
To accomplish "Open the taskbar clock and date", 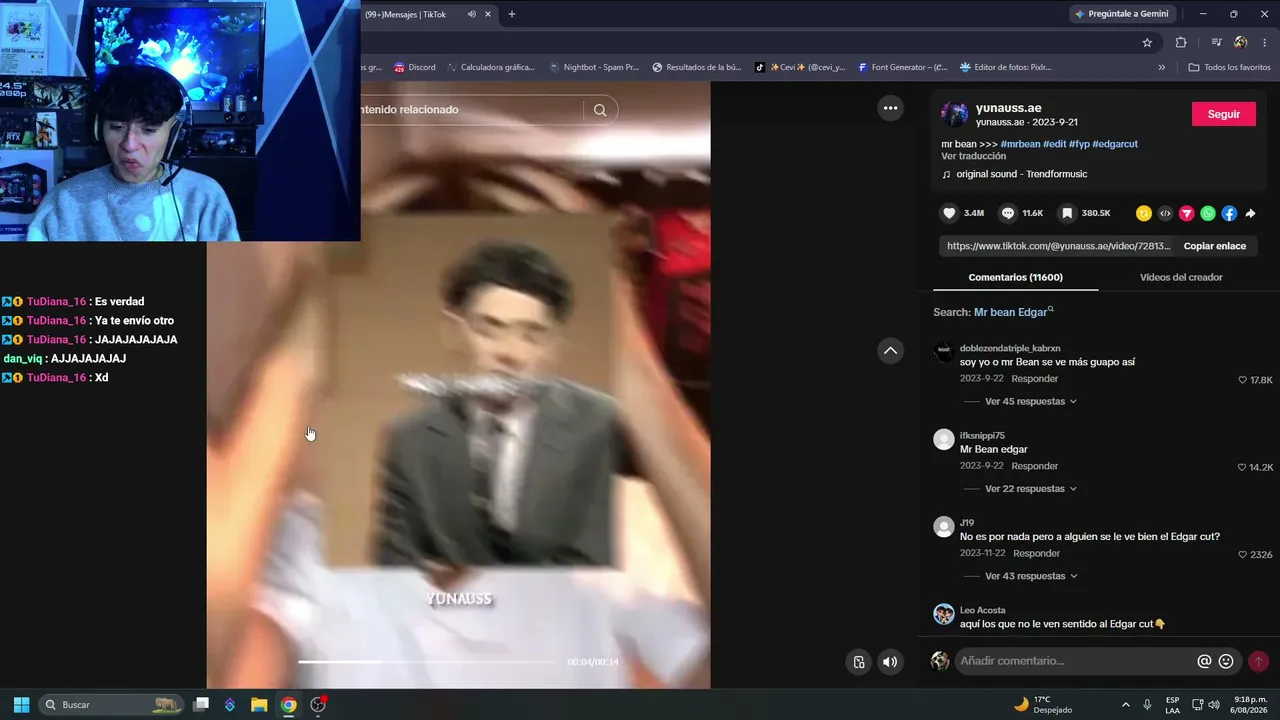I will [1247, 704].
